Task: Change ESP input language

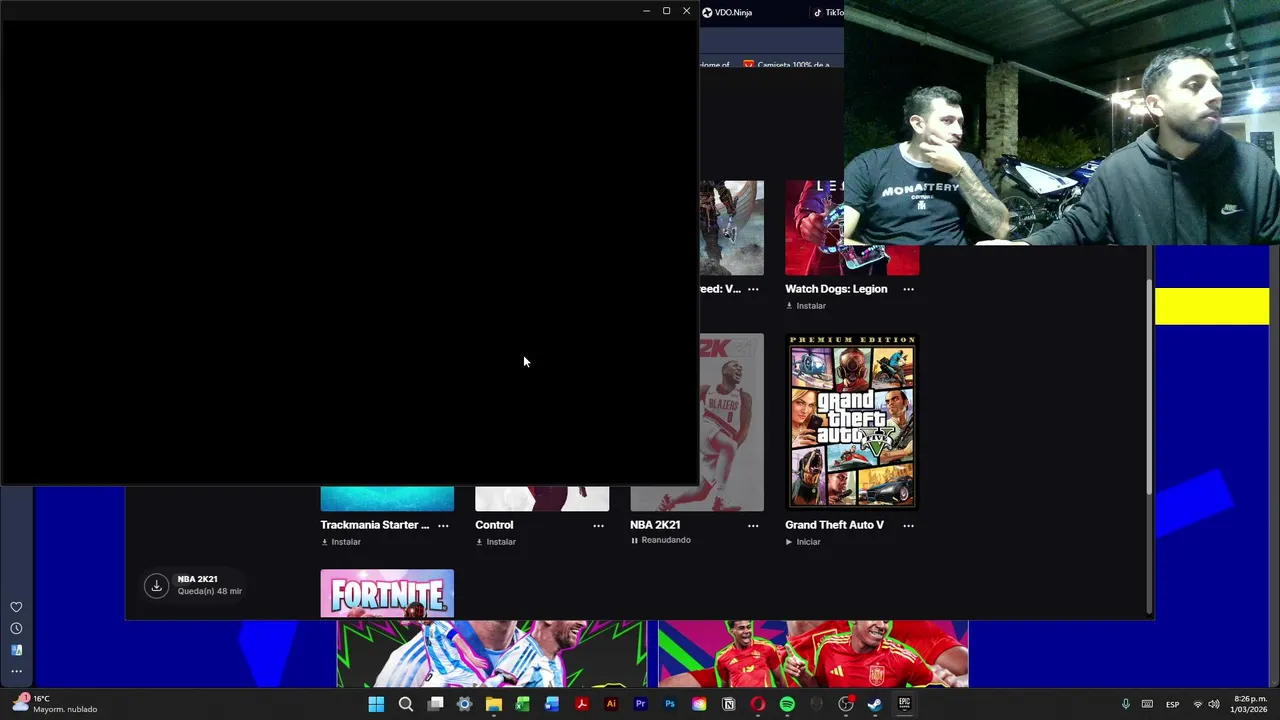Action: (1172, 704)
